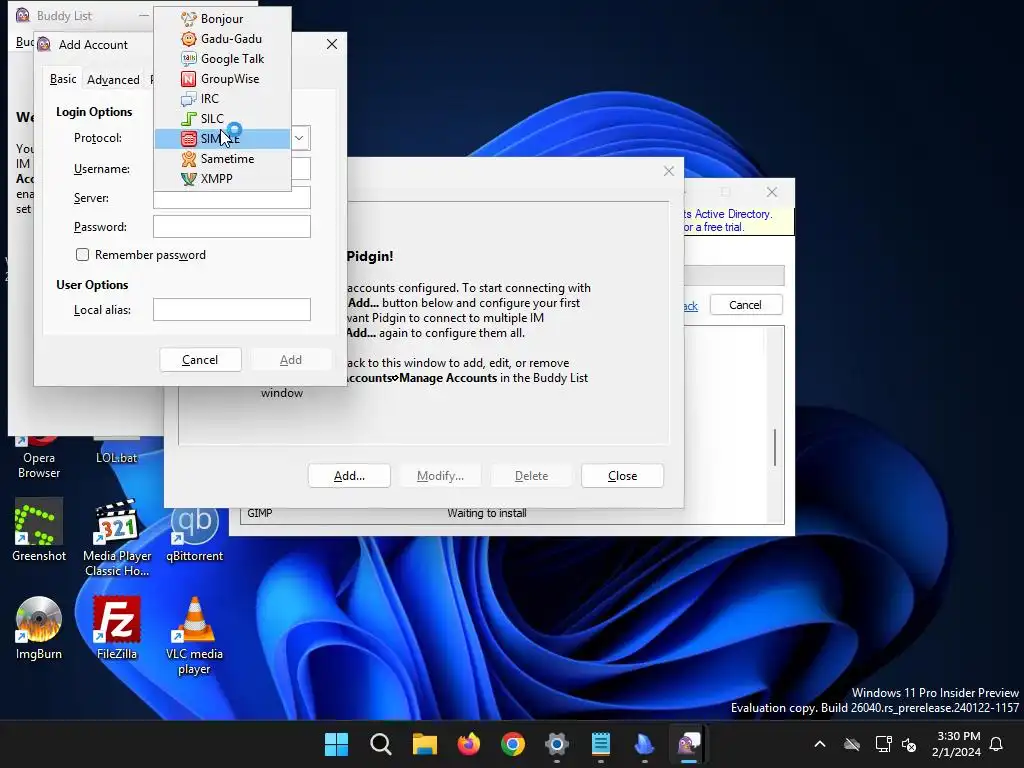Select SILC protocol option
The width and height of the screenshot is (1024, 768).
(222, 118)
